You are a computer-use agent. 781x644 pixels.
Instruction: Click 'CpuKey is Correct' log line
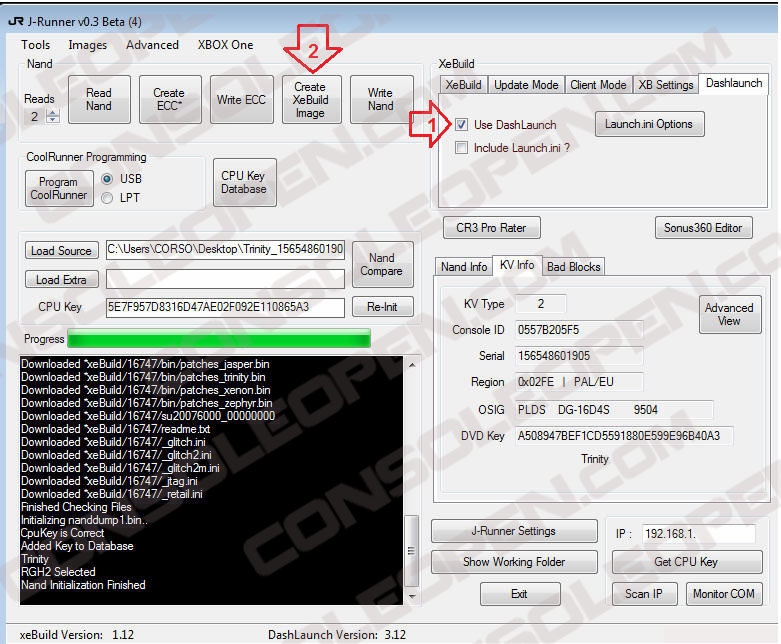pos(62,533)
